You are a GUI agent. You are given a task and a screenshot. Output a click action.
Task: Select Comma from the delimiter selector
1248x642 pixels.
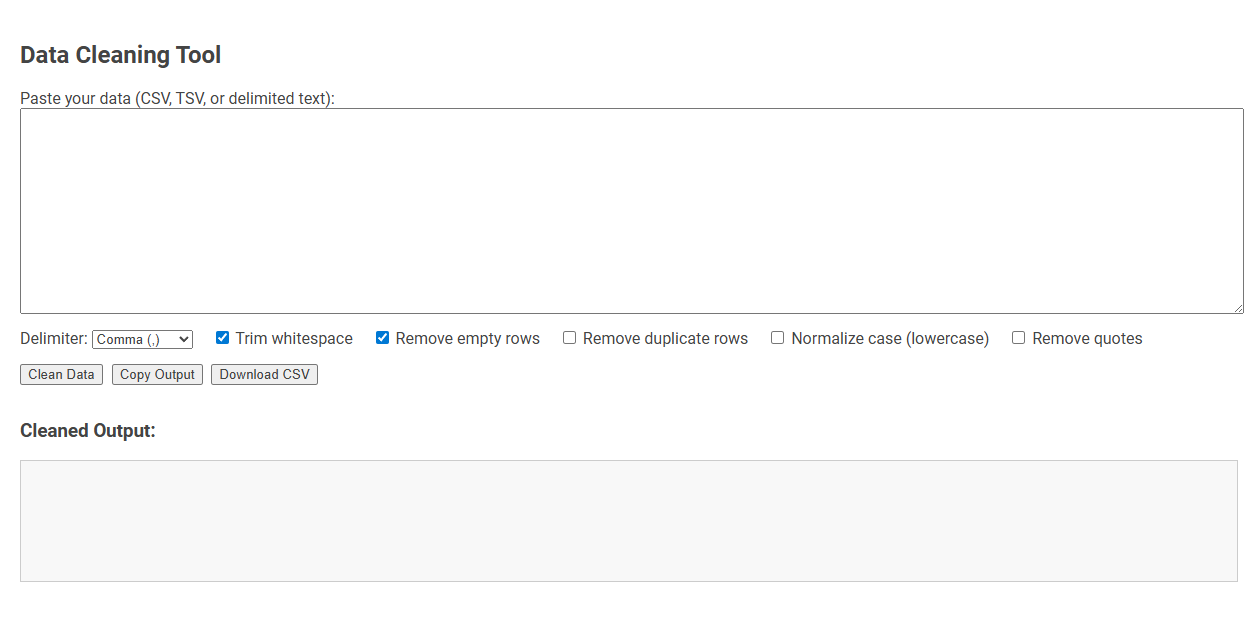(x=142, y=339)
